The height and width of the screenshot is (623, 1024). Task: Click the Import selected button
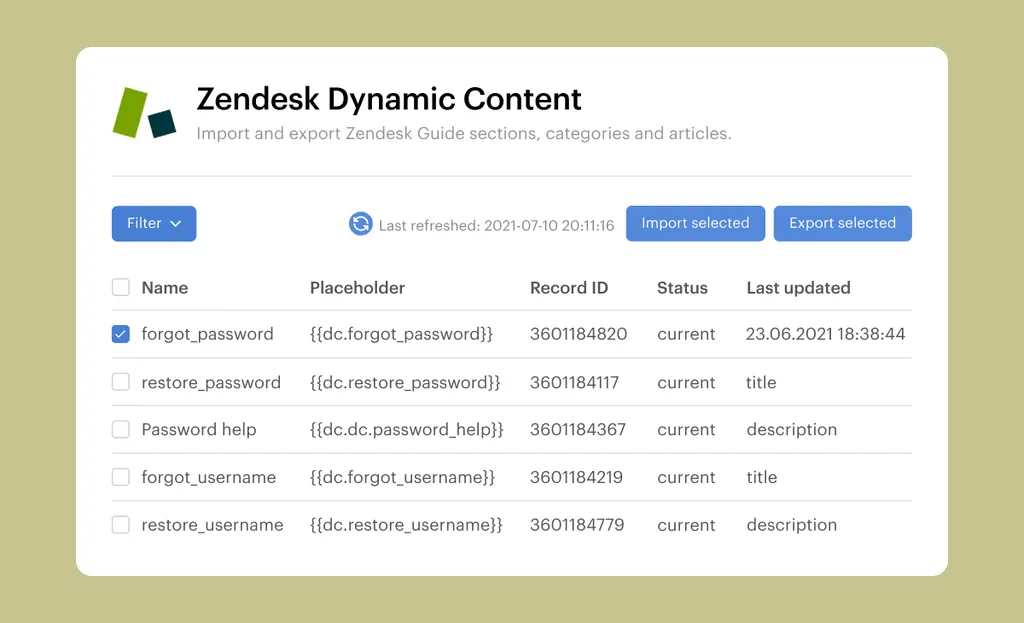(x=695, y=224)
